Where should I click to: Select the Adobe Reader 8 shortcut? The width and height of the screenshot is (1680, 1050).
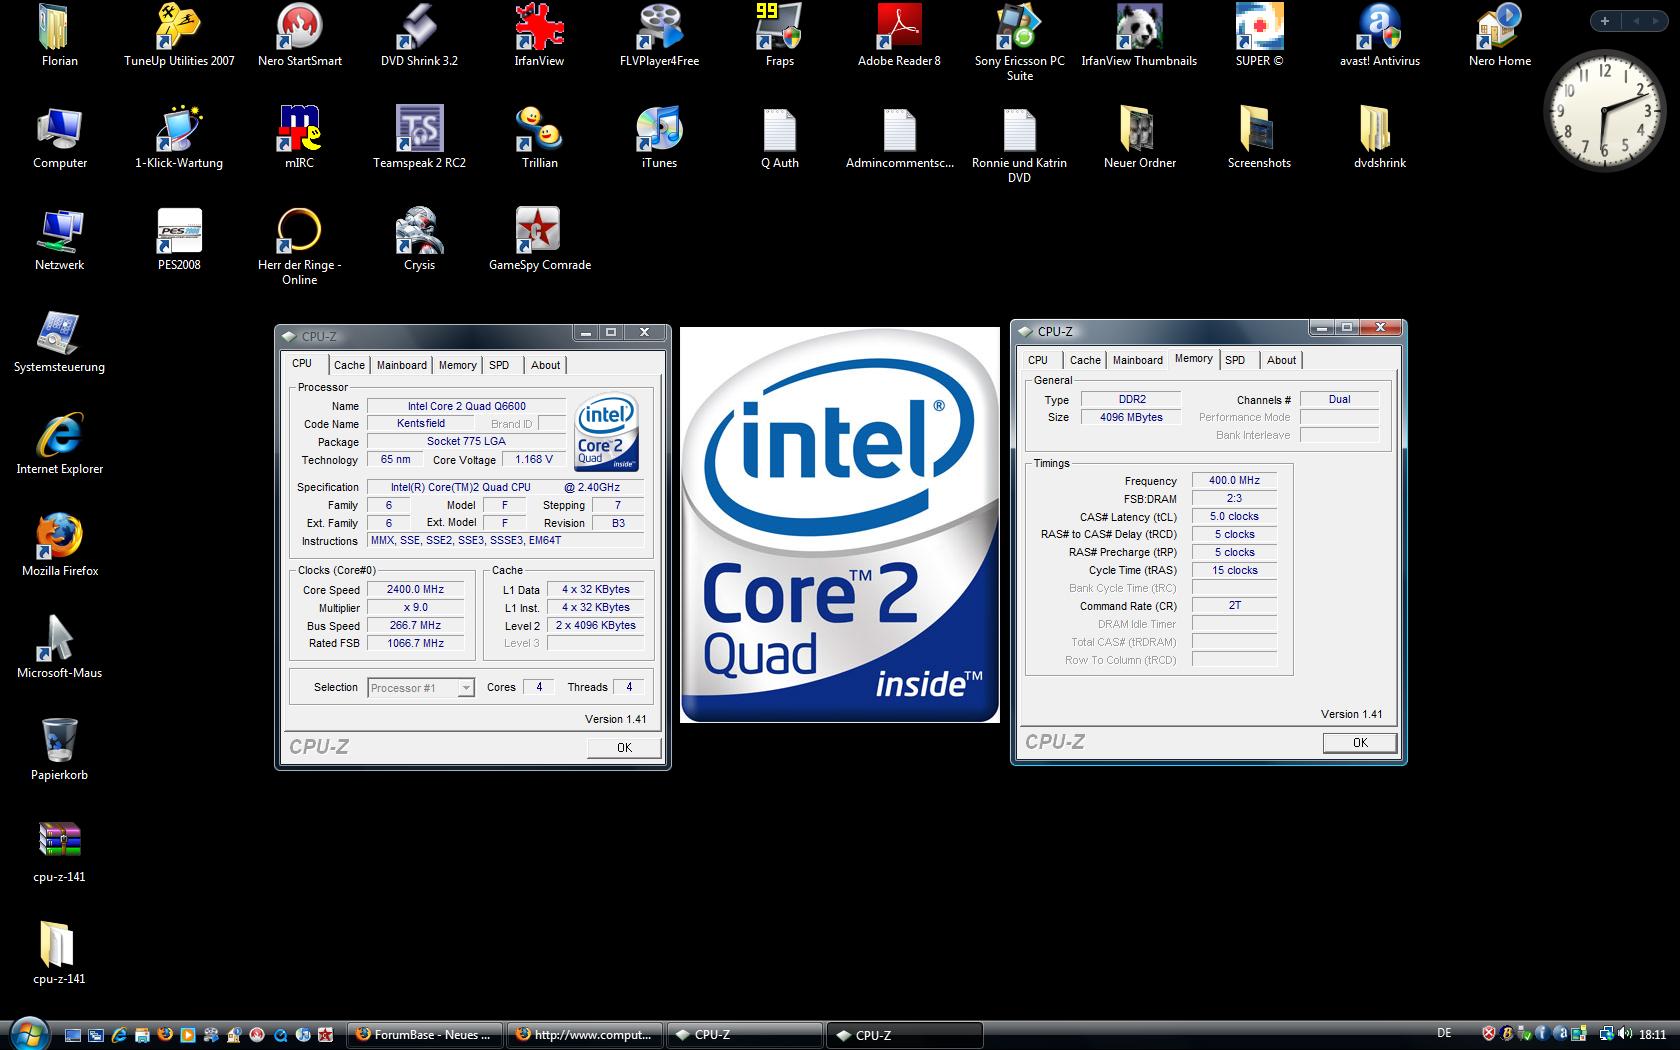899,36
